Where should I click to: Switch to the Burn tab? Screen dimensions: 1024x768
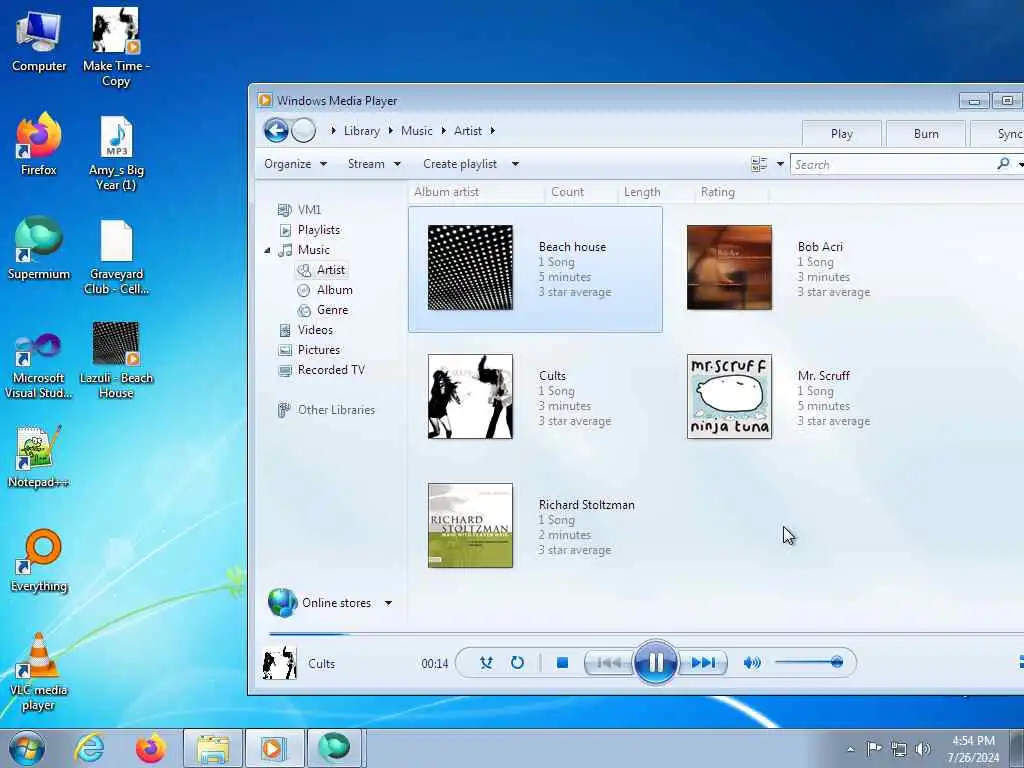[926, 133]
